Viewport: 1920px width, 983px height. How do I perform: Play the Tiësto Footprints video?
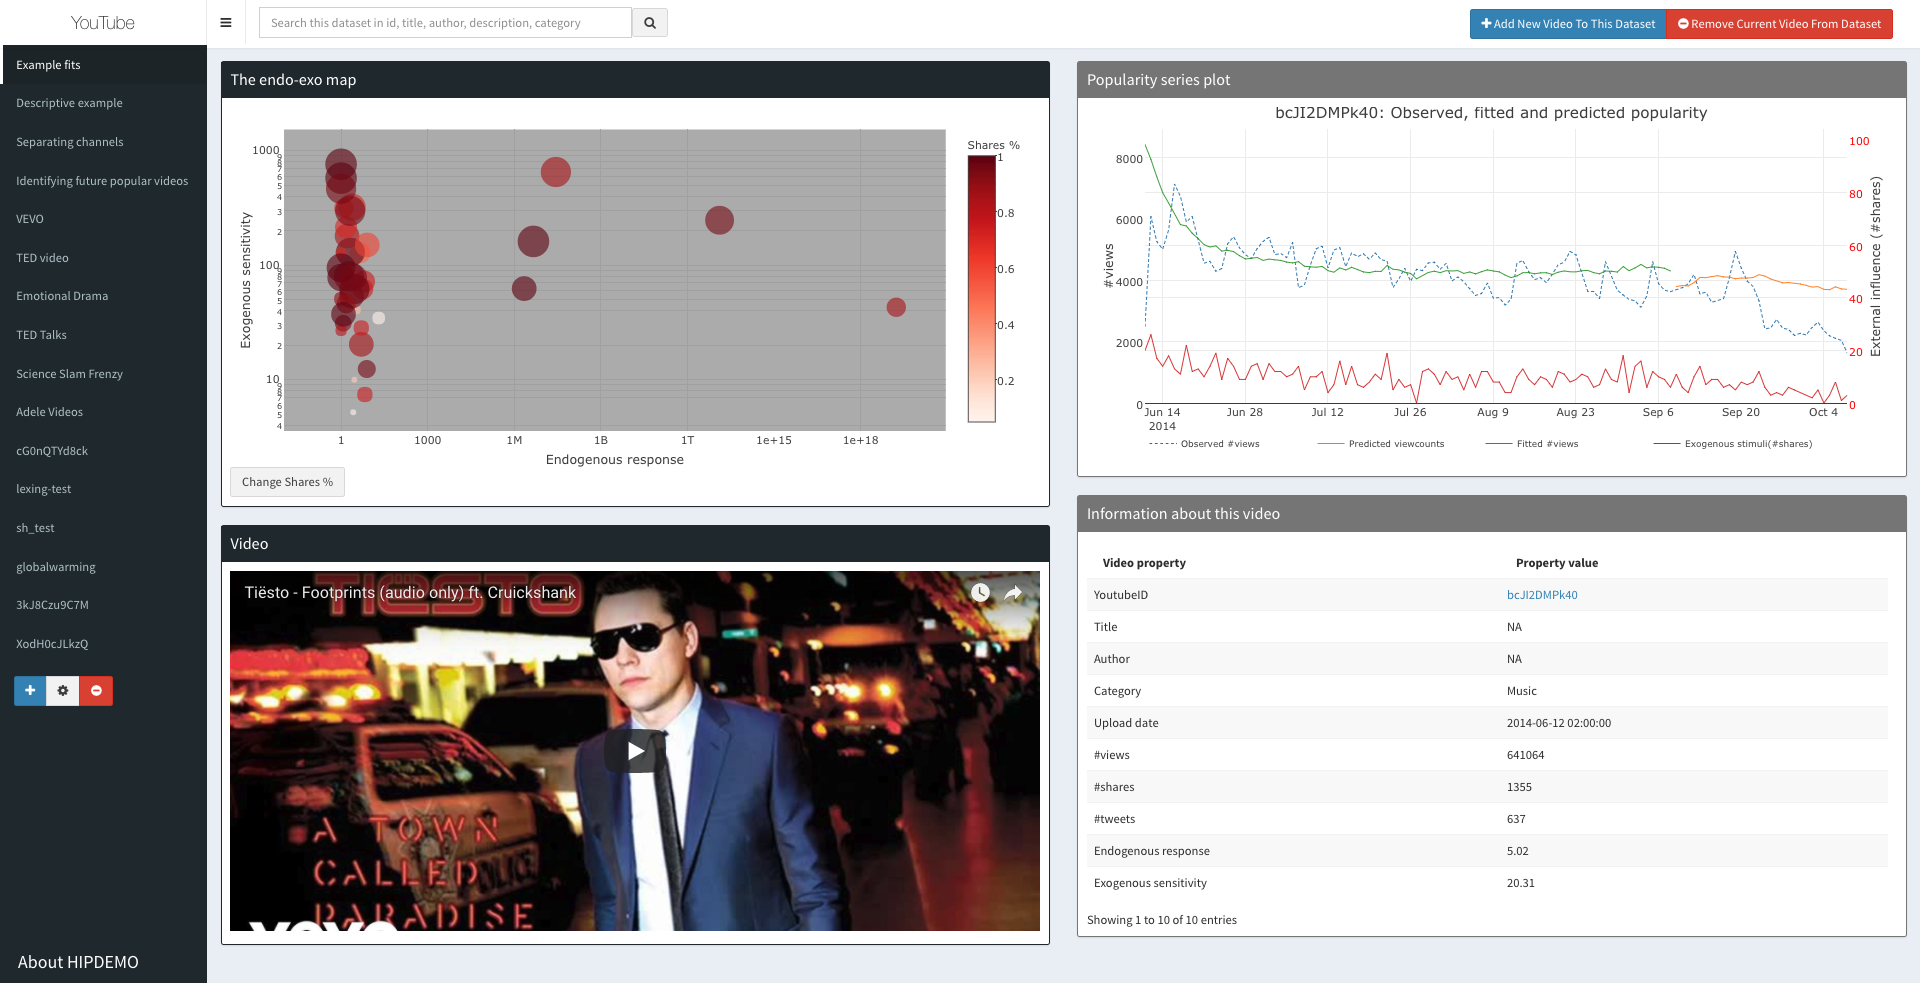635,751
